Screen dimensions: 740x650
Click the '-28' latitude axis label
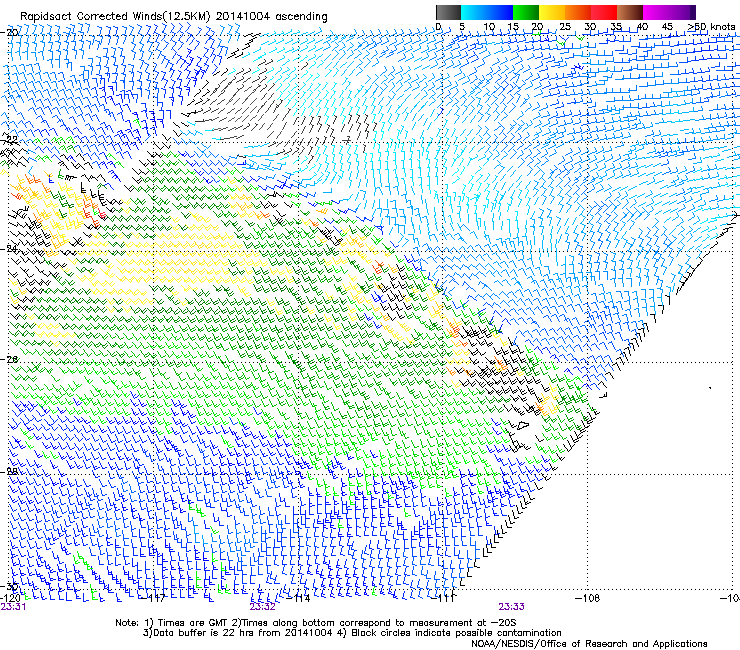[9, 471]
